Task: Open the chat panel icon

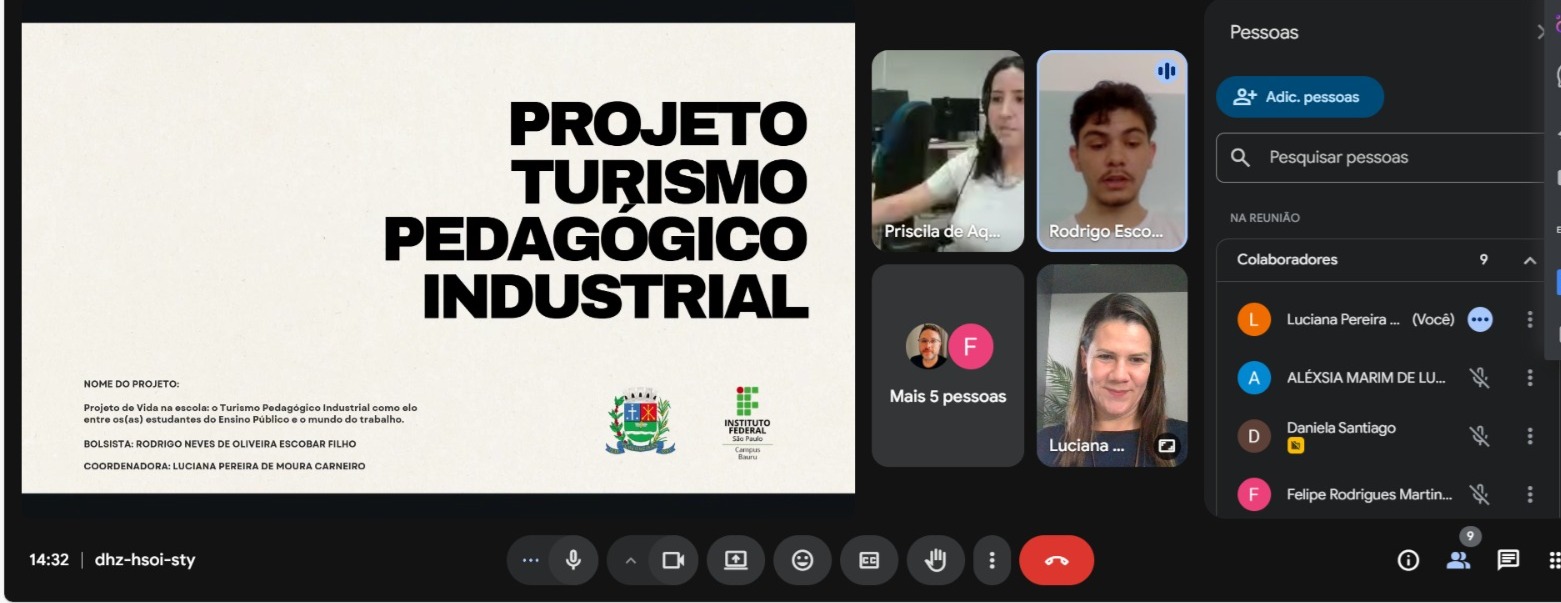Action: pos(1508,560)
